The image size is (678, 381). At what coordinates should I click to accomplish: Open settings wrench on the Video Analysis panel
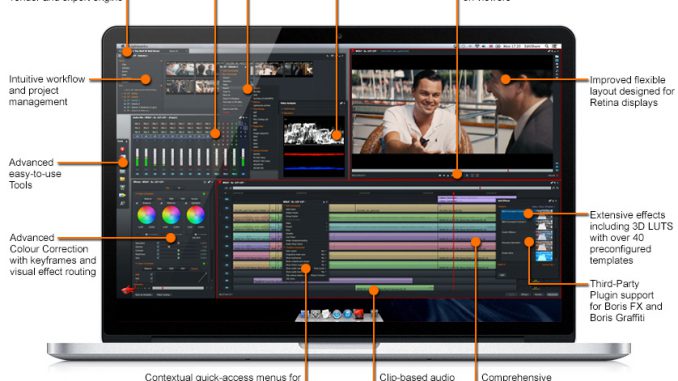341,103
